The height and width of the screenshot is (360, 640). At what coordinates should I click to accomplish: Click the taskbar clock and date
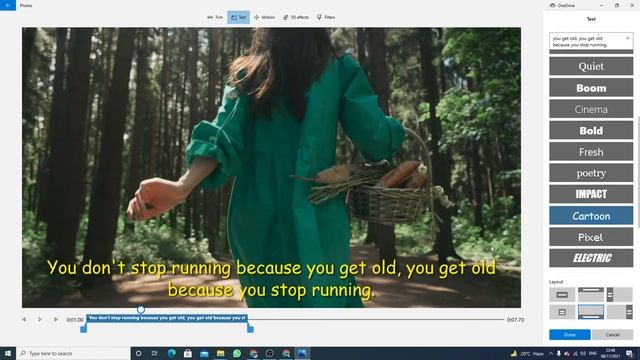pyautogui.click(x=611, y=353)
